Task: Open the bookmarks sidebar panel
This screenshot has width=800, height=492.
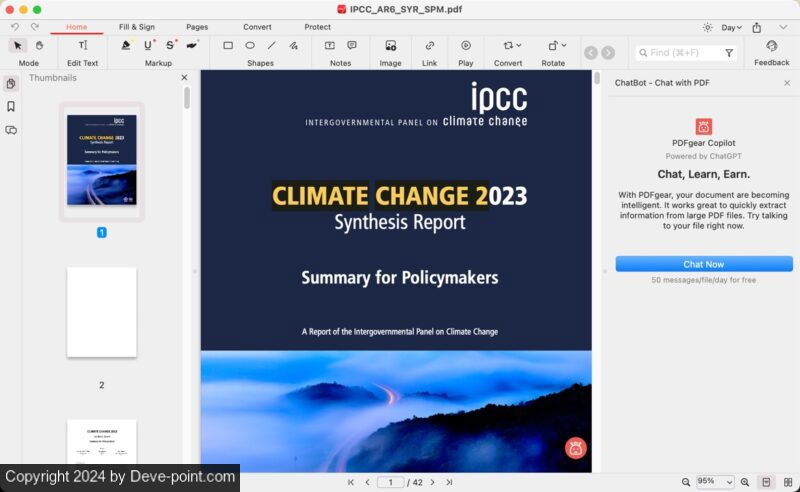Action: coord(11,106)
